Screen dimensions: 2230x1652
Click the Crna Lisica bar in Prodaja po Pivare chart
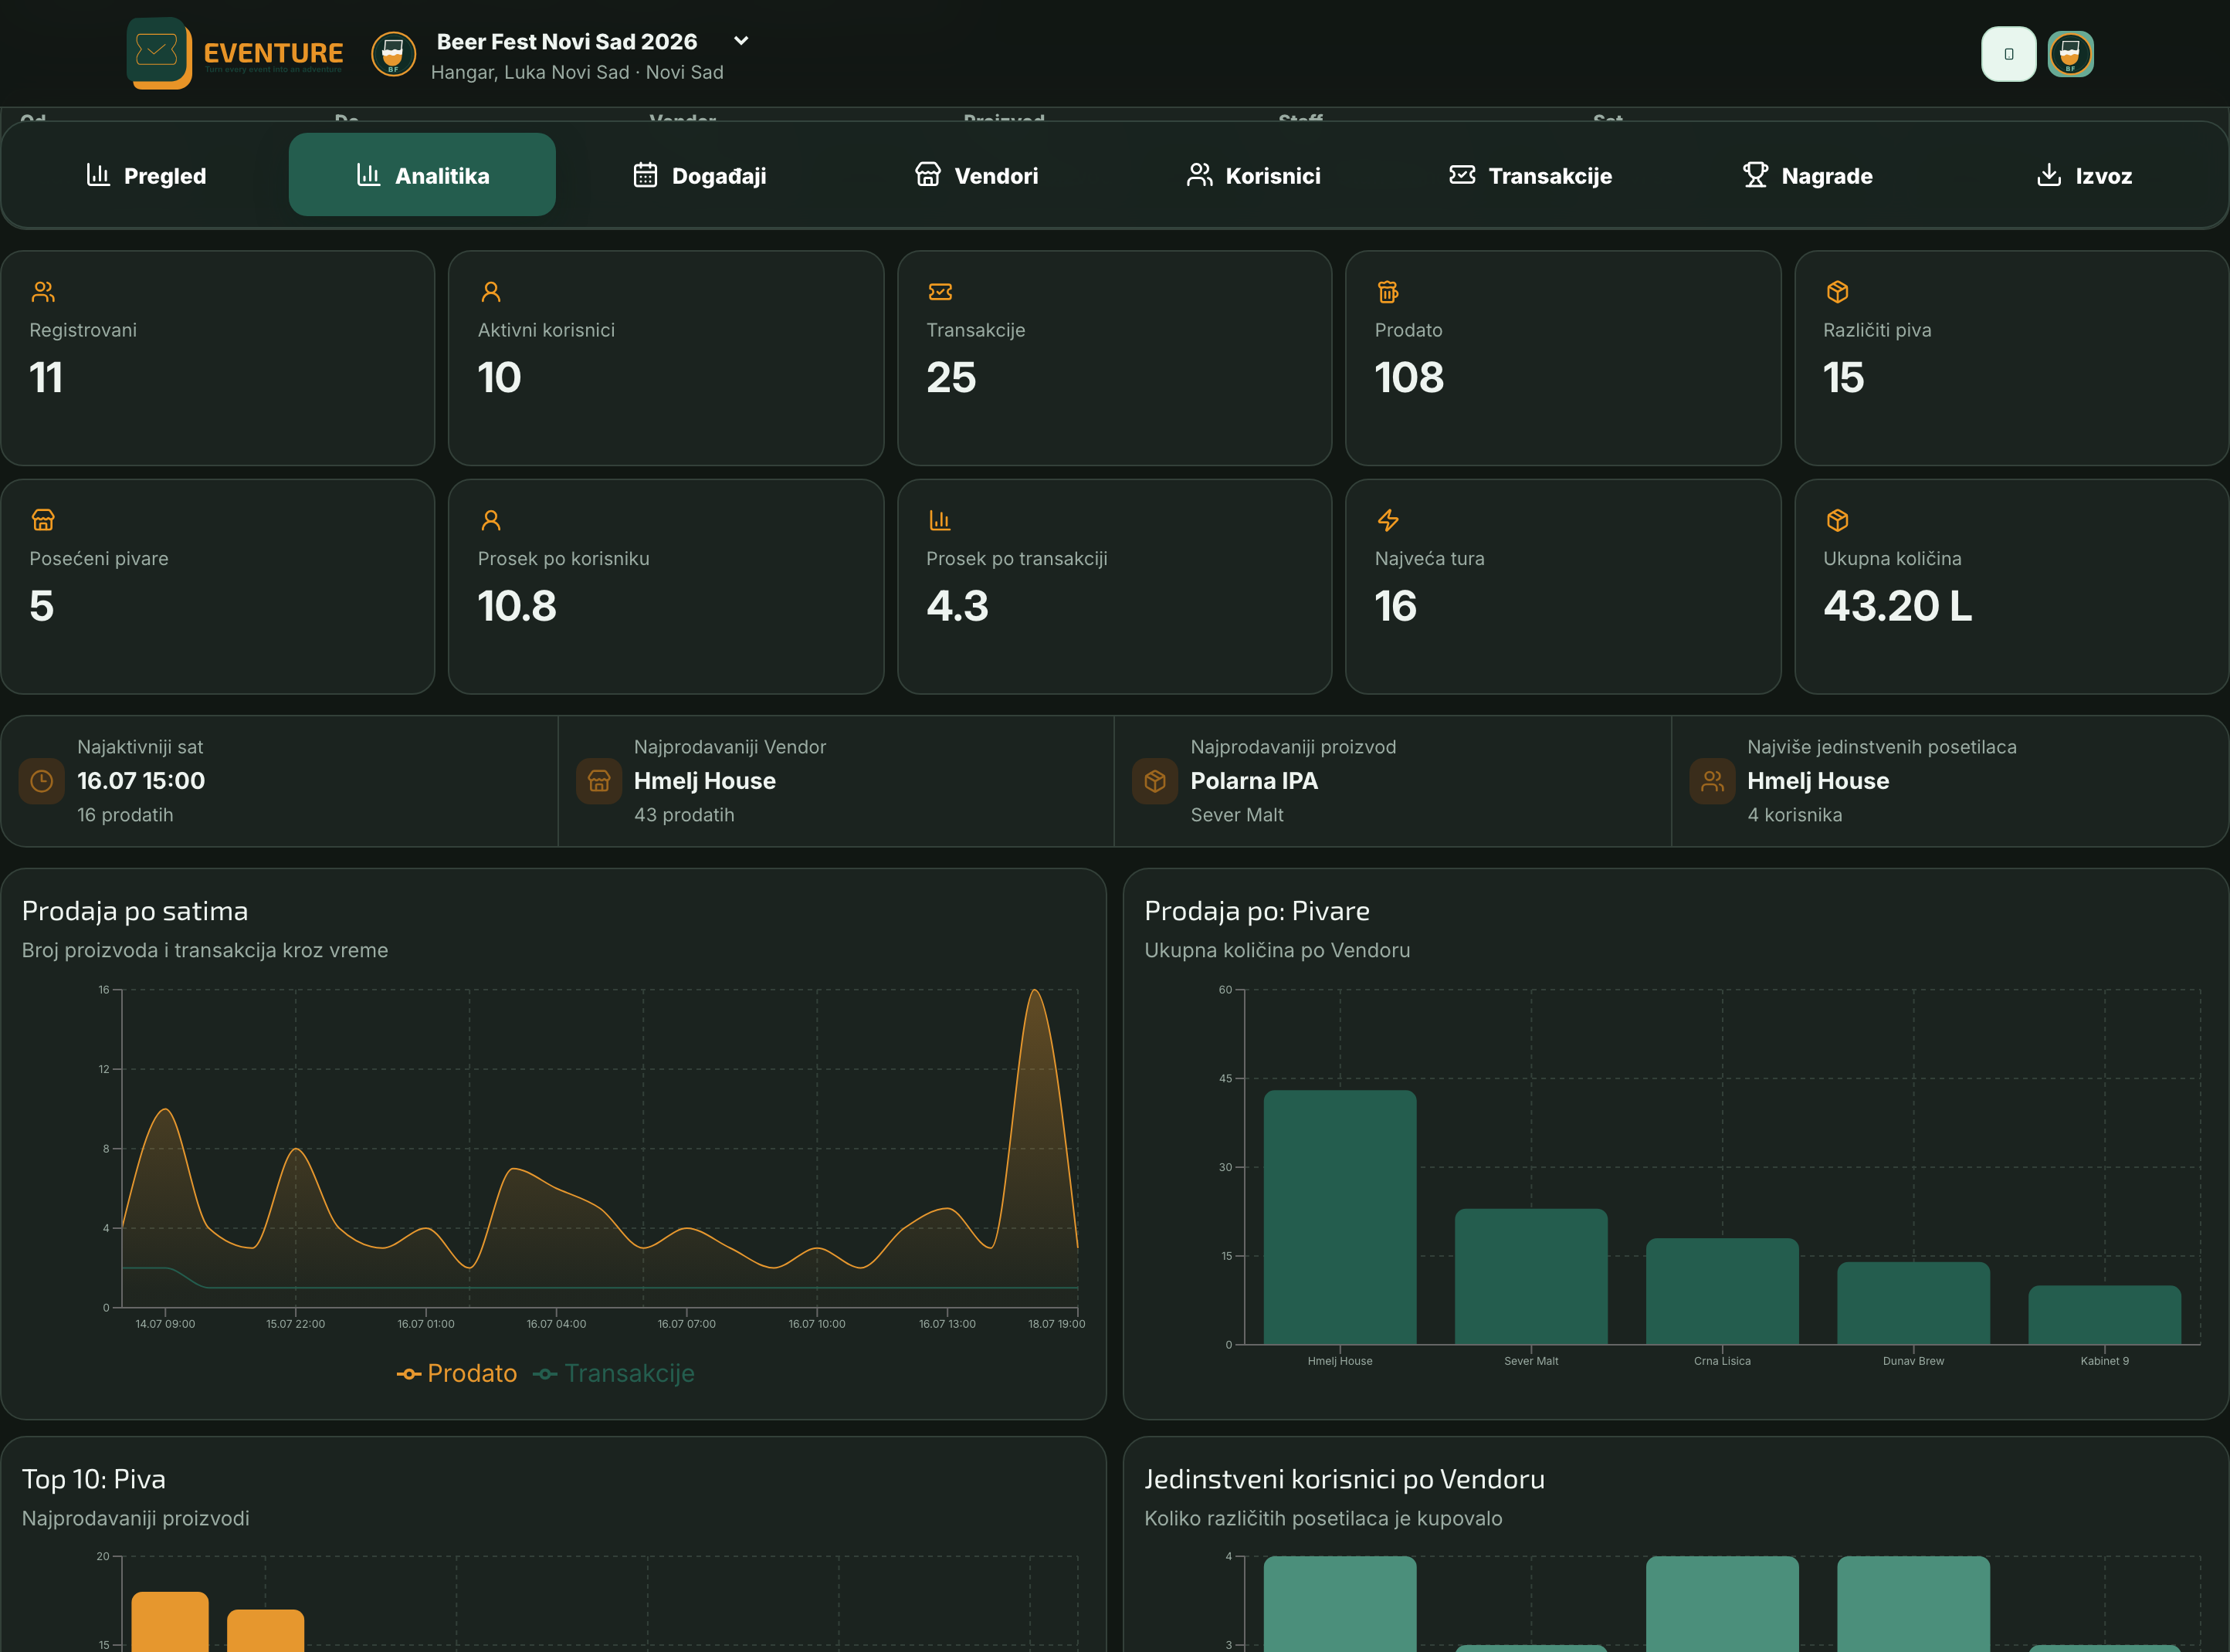(1722, 1291)
